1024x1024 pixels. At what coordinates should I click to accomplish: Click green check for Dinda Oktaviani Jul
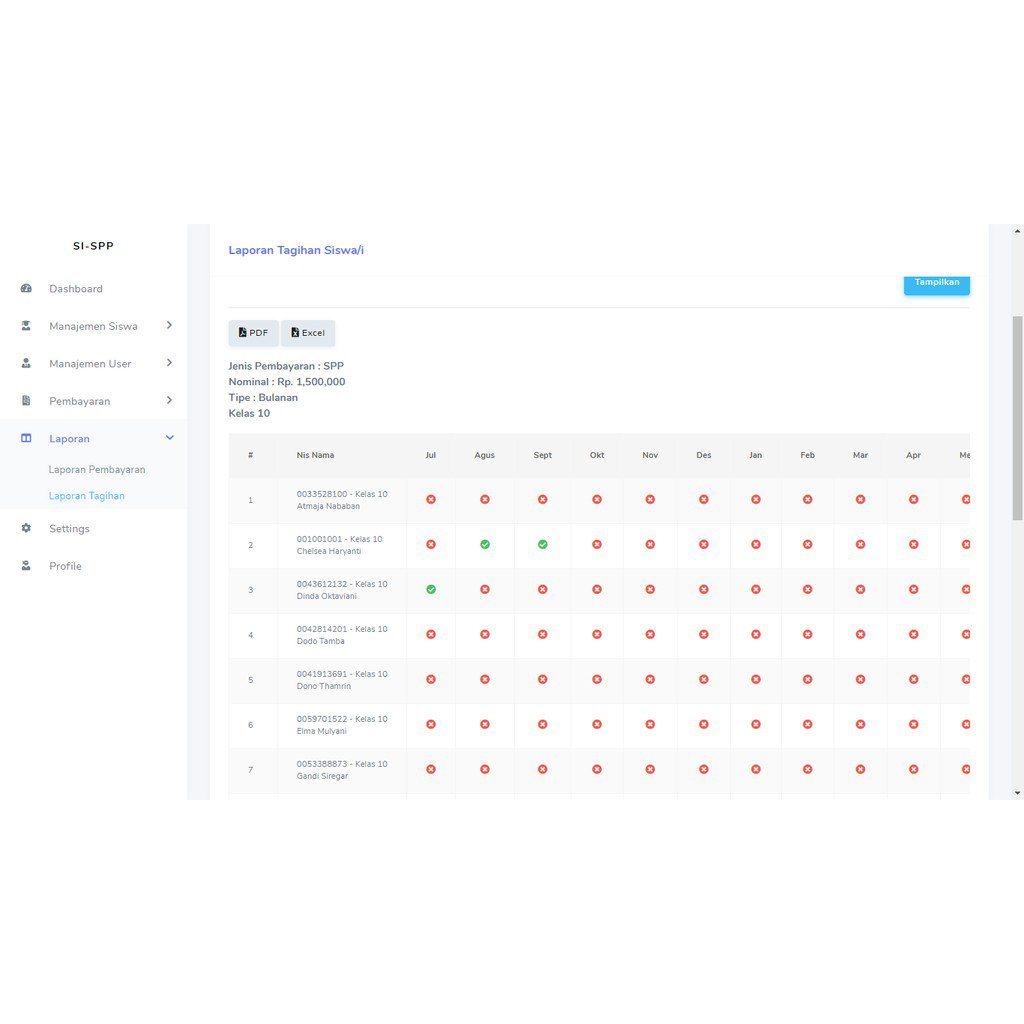[431, 590]
